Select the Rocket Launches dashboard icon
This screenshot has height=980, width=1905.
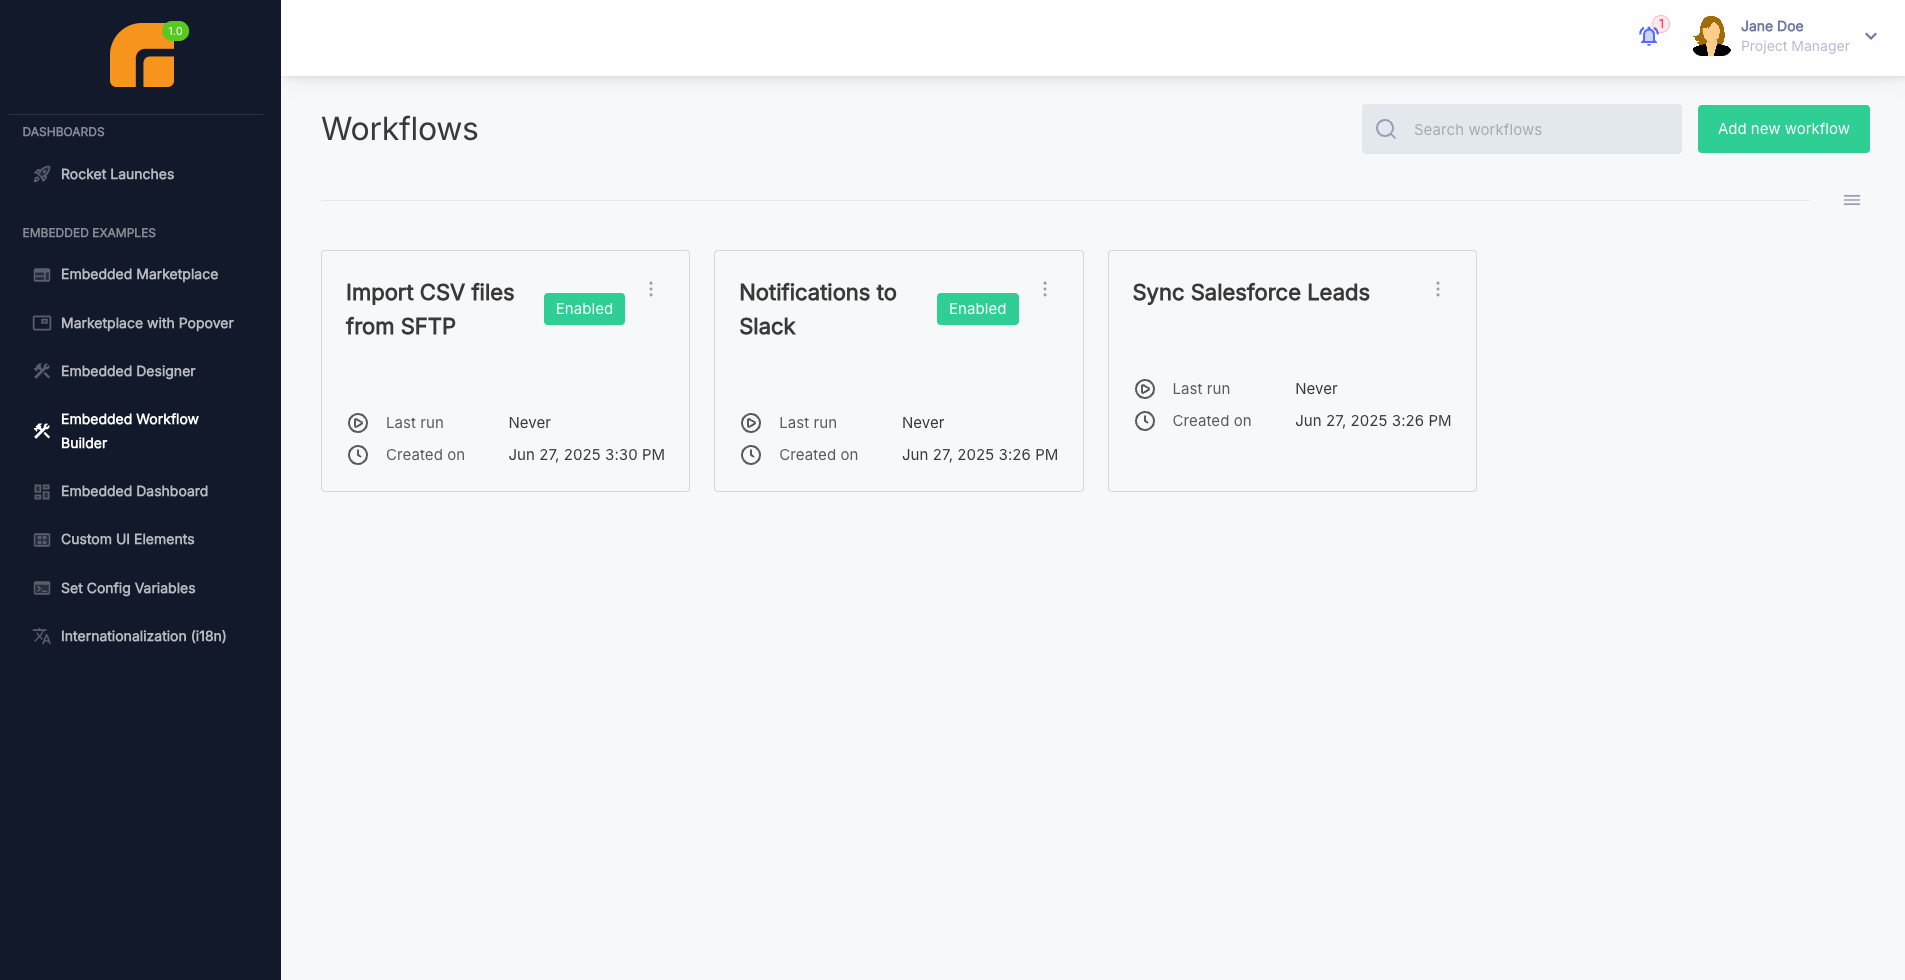pyautogui.click(x=41, y=174)
